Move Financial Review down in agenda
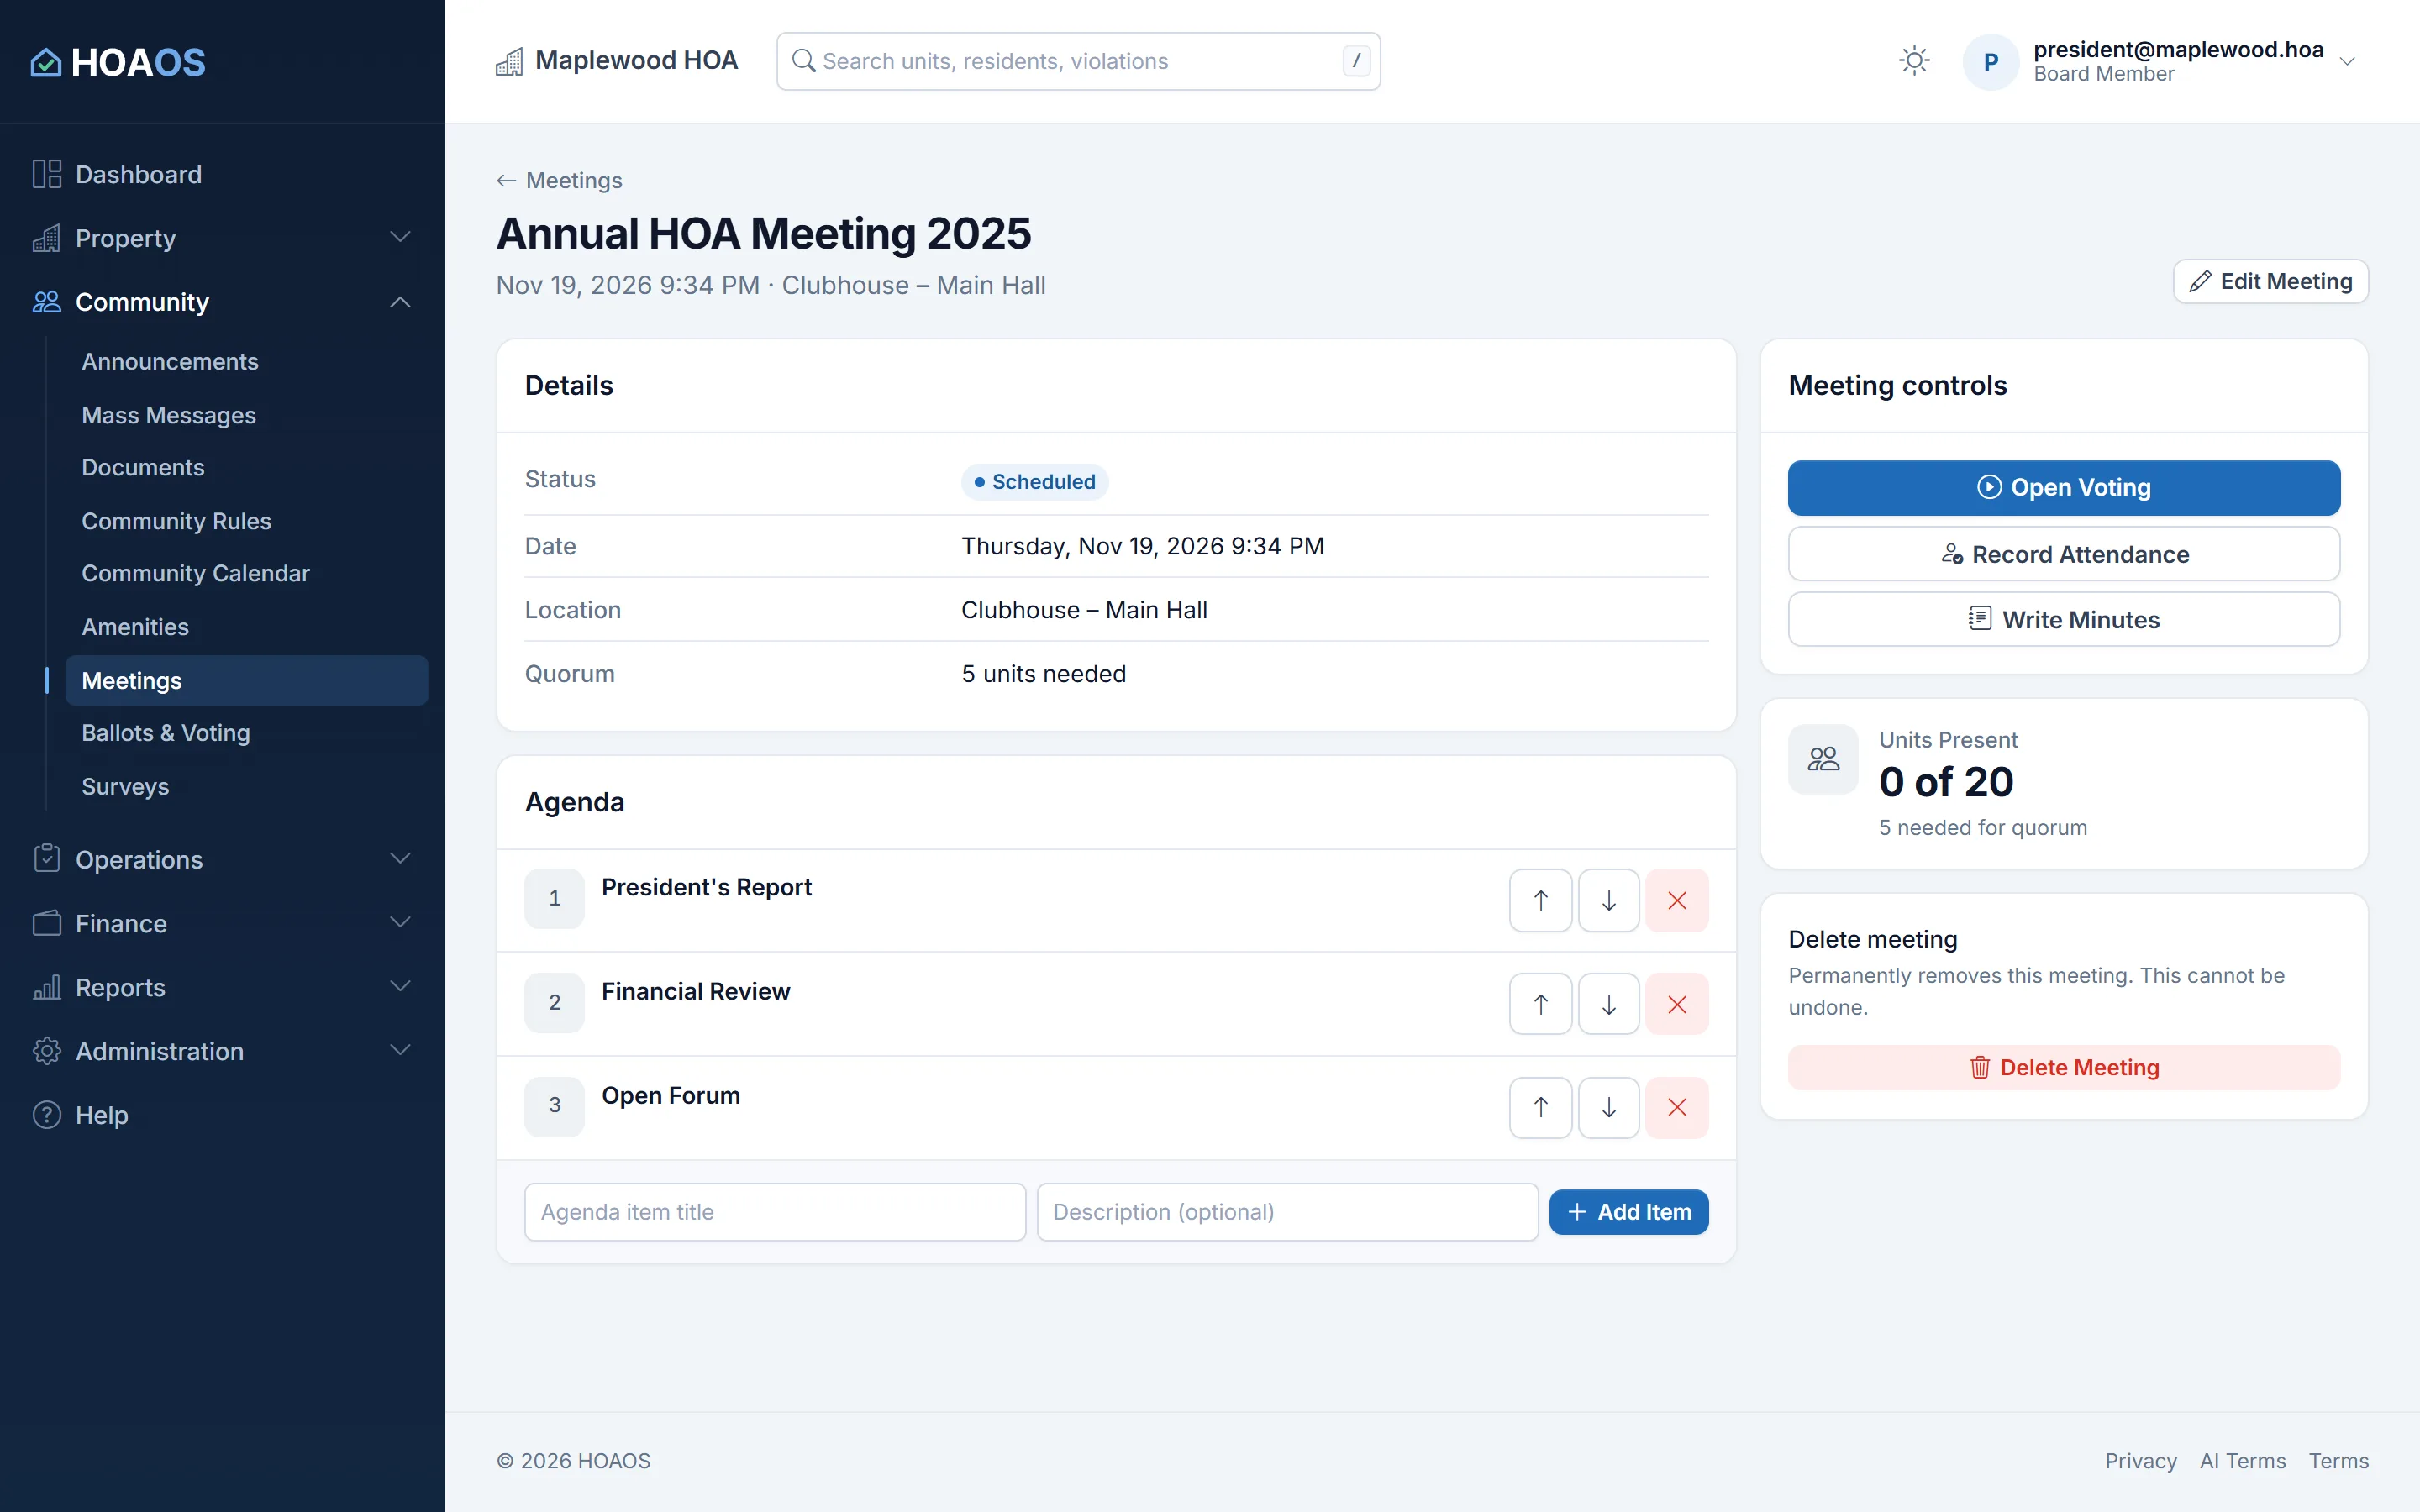Screen dimensions: 2420x1512 (1608, 1004)
